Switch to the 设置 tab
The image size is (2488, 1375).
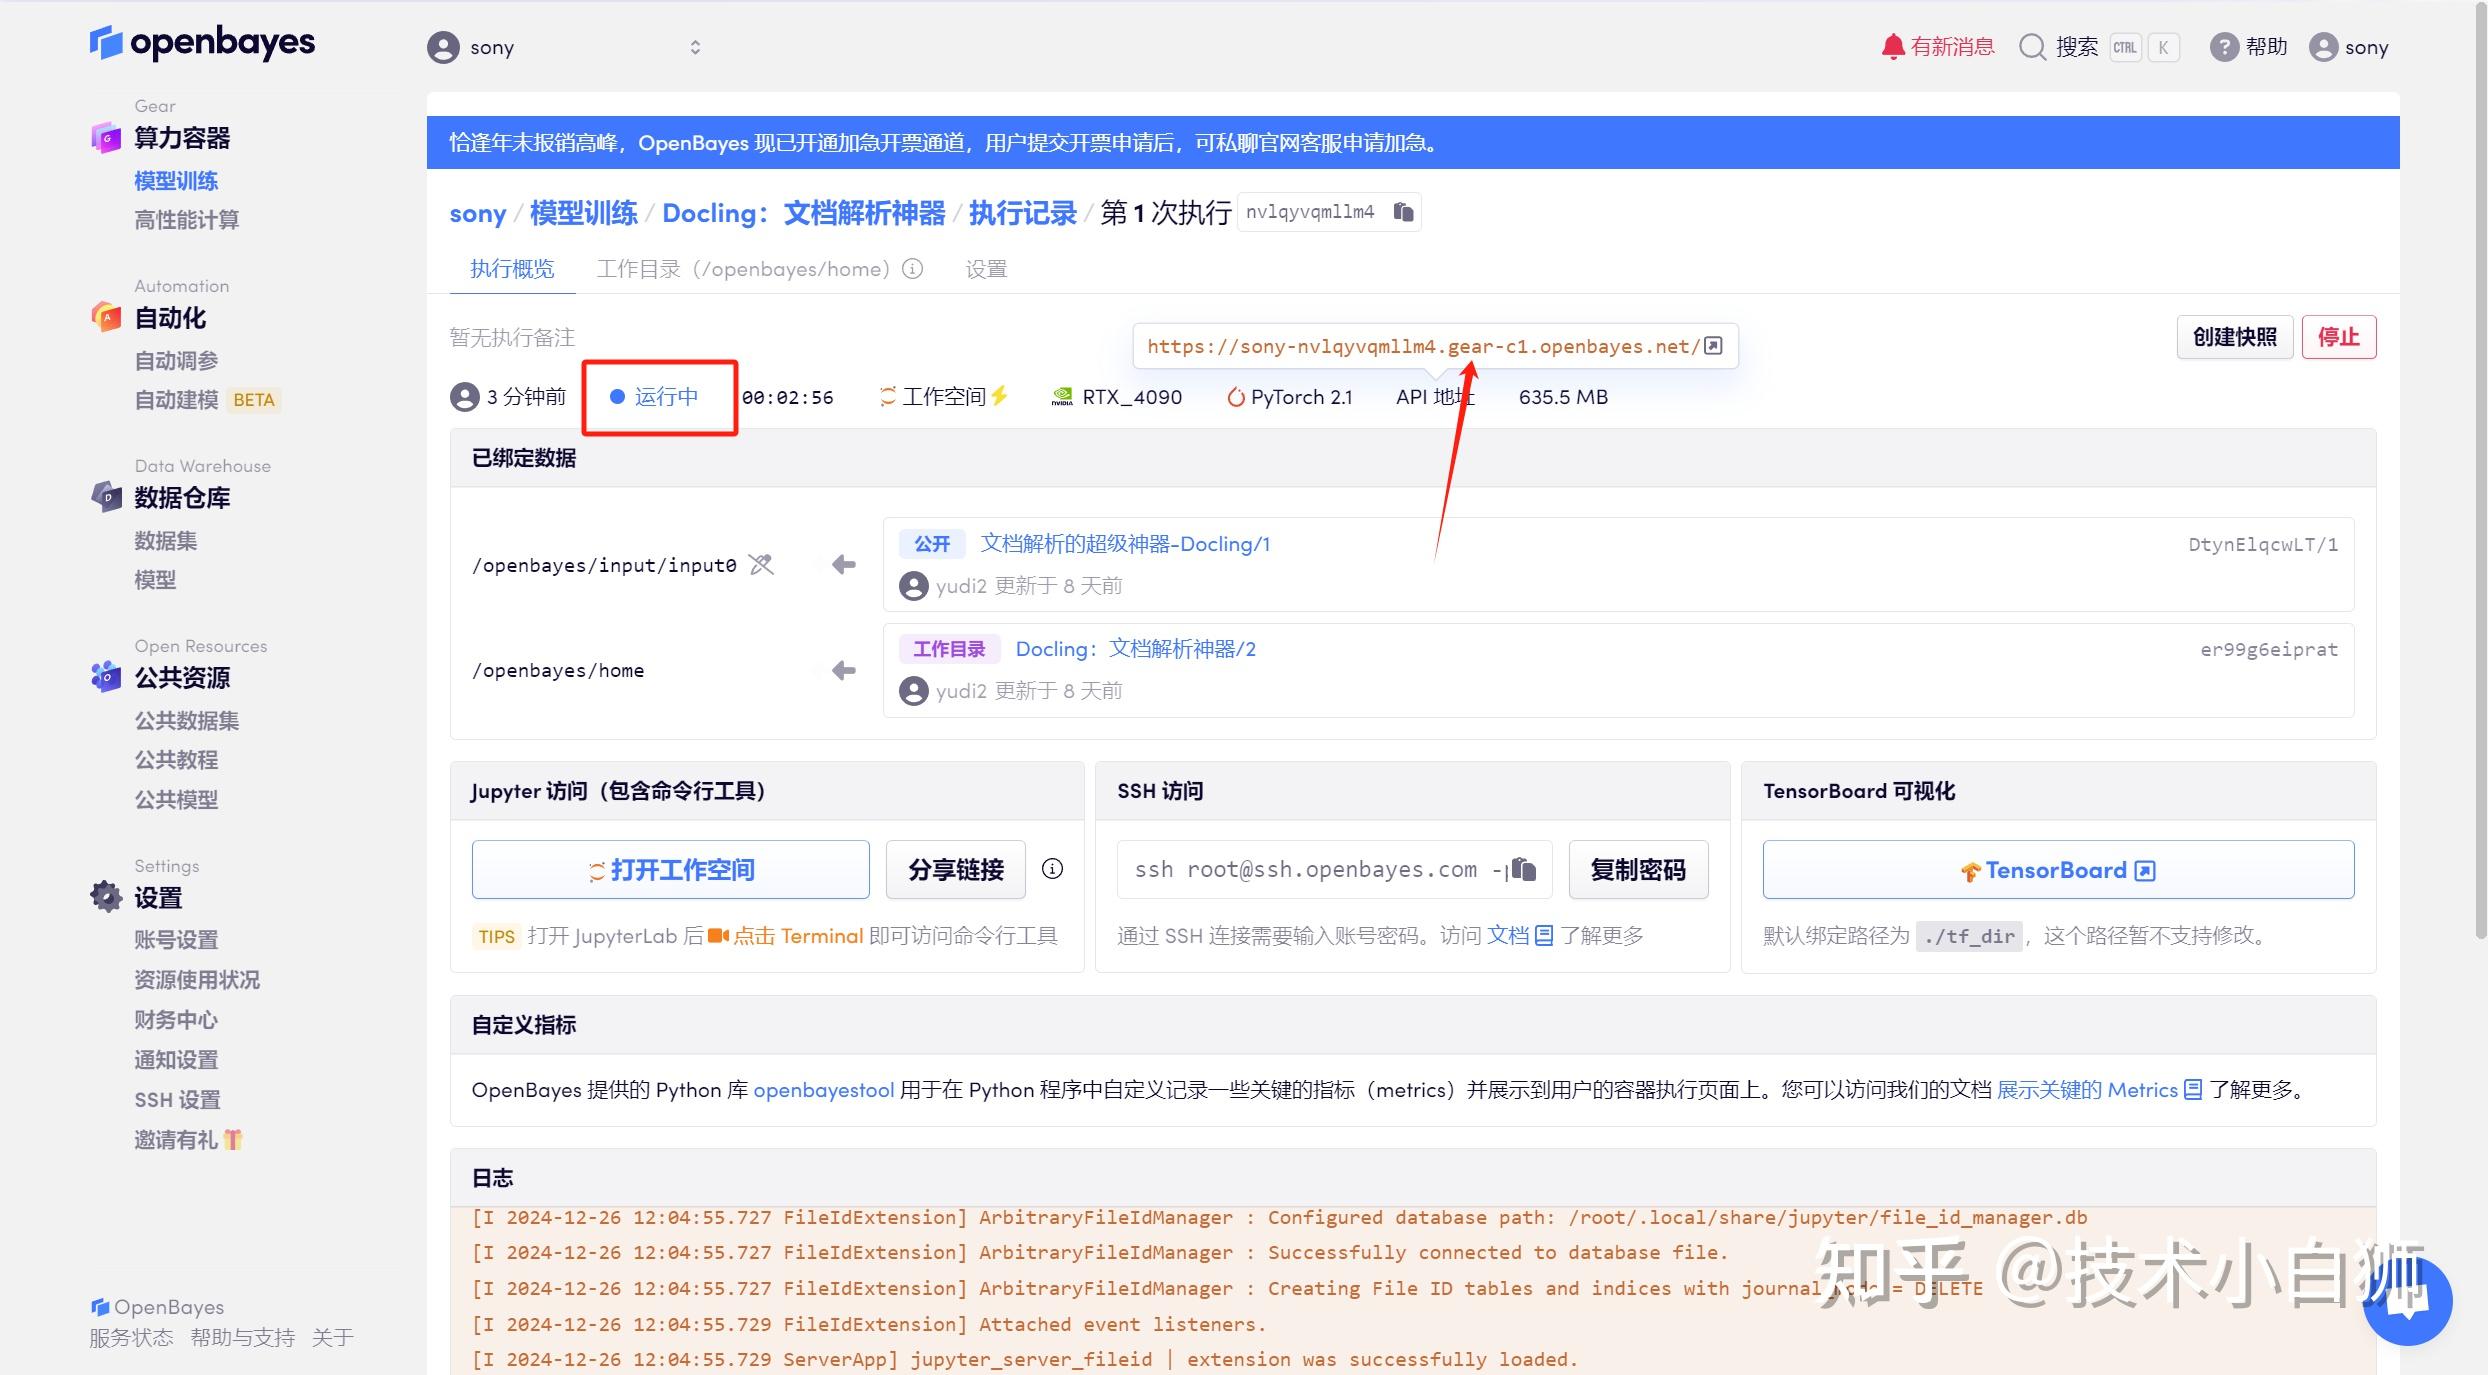[985, 268]
